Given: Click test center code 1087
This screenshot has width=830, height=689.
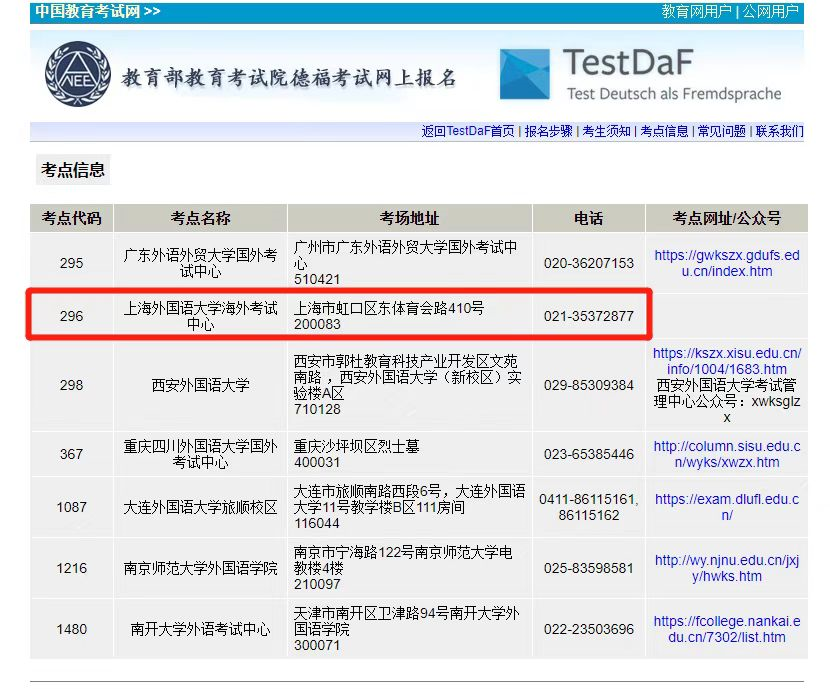Looking at the screenshot, I should point(71,507).
